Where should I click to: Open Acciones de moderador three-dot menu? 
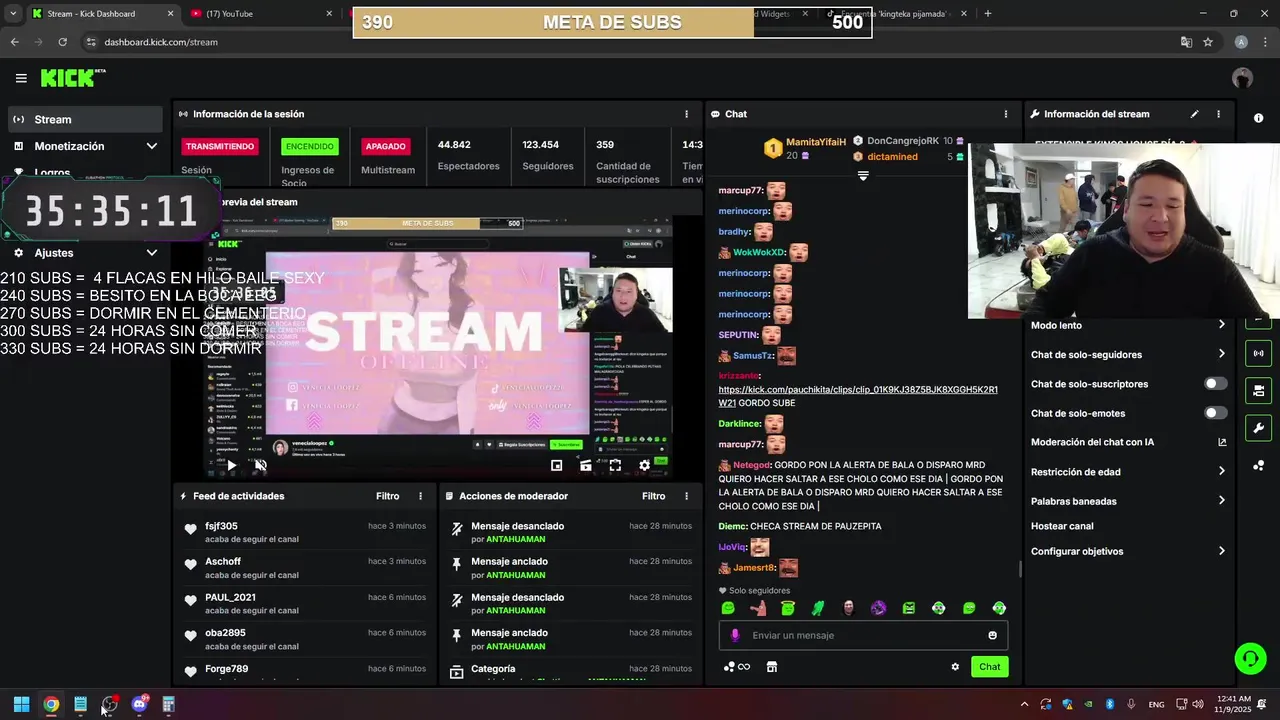click(686, 496)
